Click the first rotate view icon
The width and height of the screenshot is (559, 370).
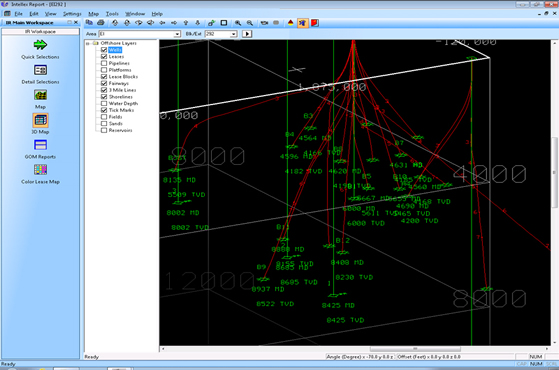pyautogui.click(x=115, y=23)
